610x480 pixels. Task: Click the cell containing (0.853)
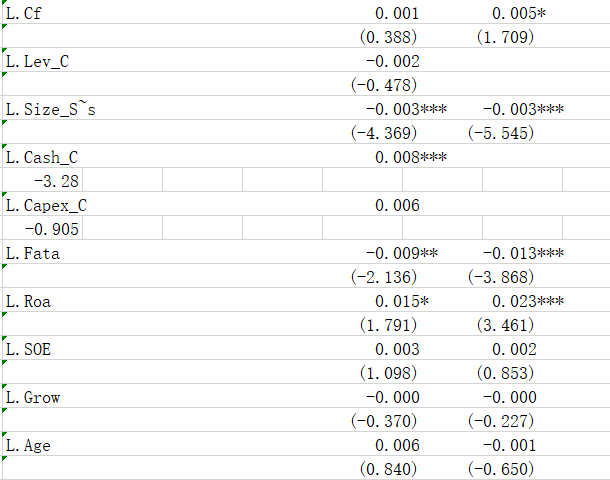(506, 373)
